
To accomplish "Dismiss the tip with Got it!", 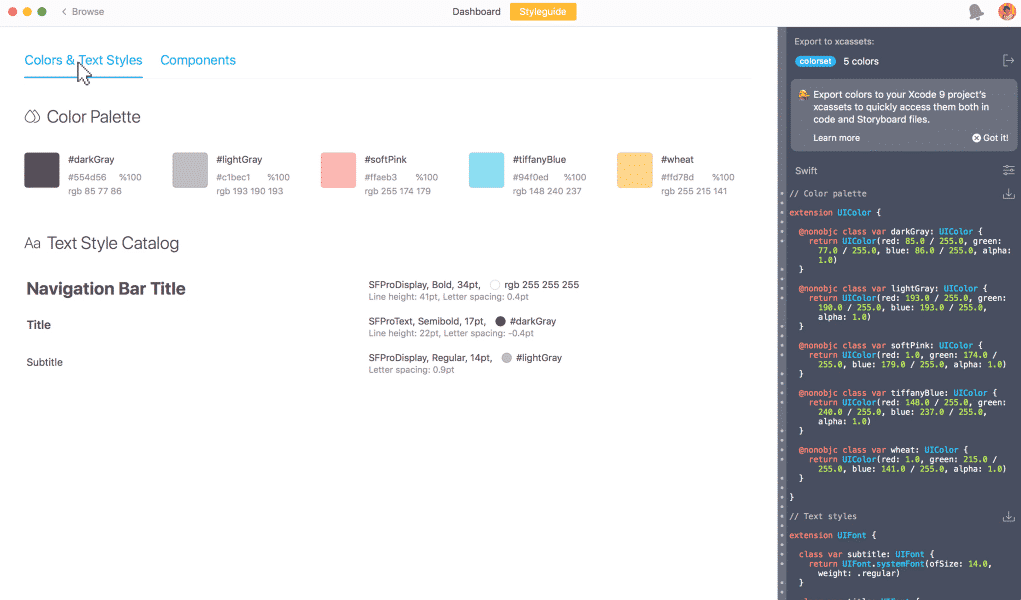I will 990,138.
